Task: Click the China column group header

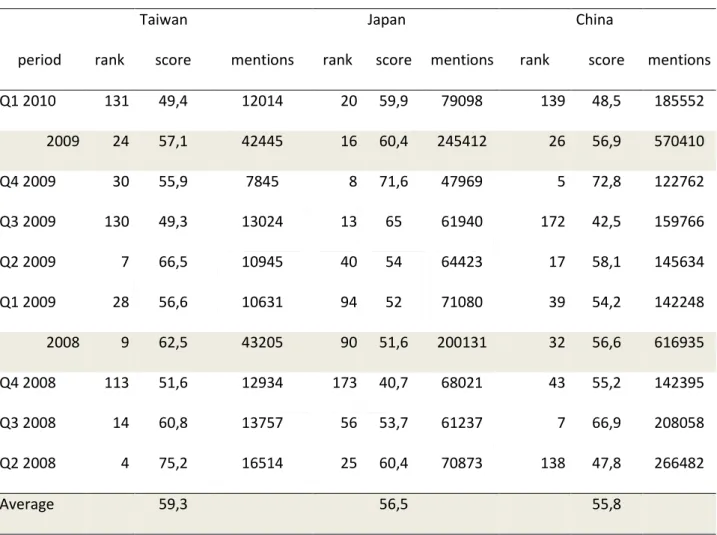Action: pyautogui.click(x=594, y=20)
